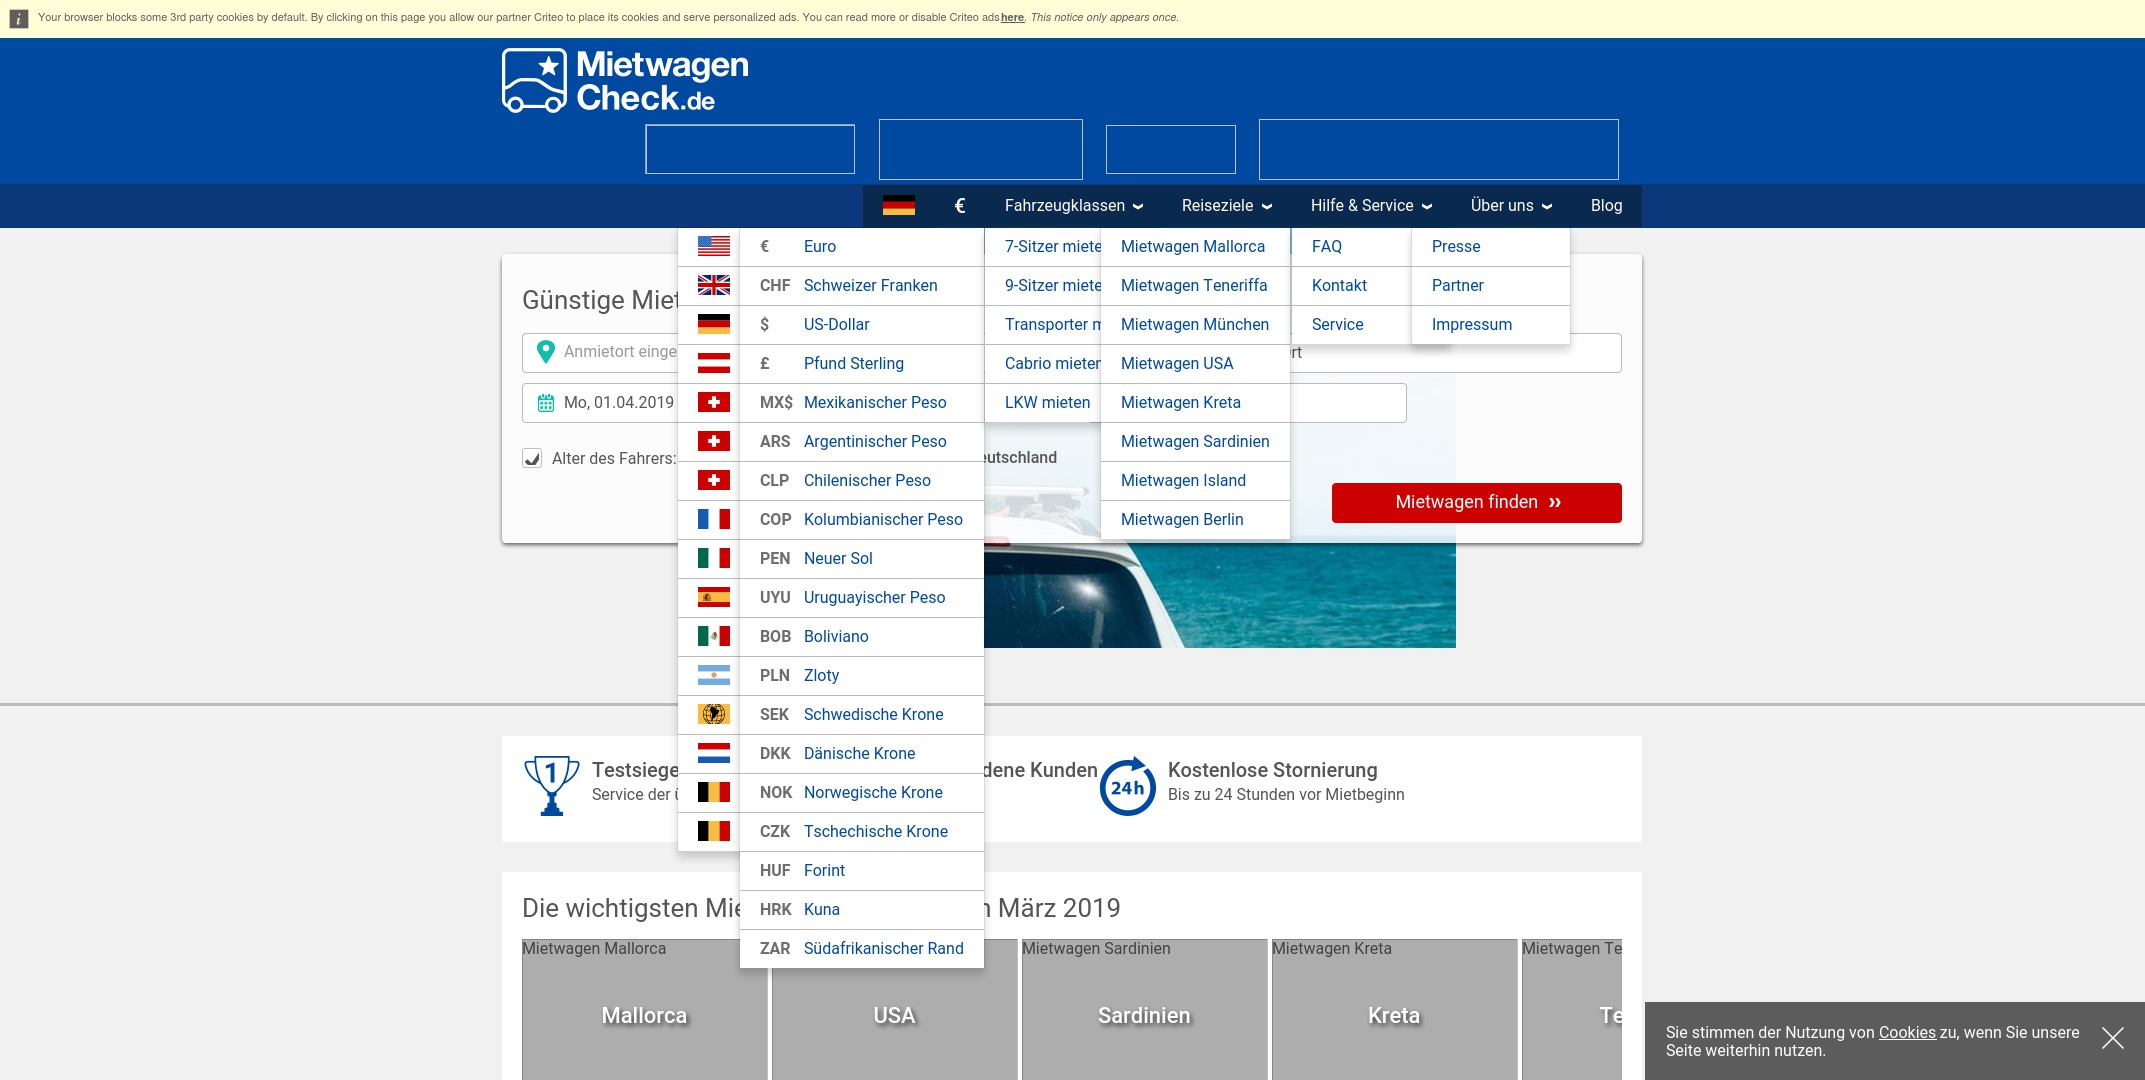Click the calendar icon beside the pickup date
Image resolution: width=2145 pixels, height=1080 pixels.
[546, 403]
